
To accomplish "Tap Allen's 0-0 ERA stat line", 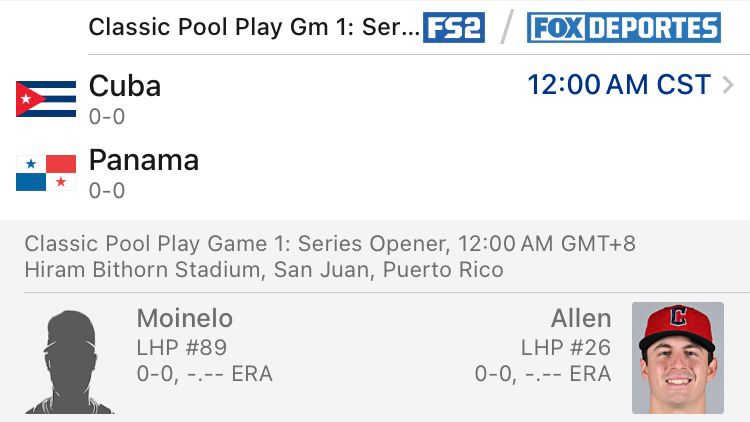I will tap(542, 374).
